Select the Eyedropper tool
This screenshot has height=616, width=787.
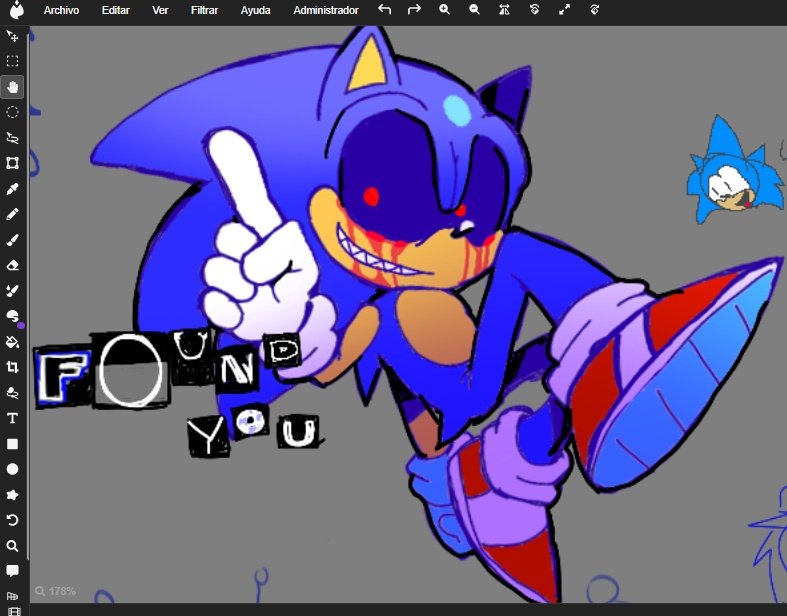tap(13, 189)
